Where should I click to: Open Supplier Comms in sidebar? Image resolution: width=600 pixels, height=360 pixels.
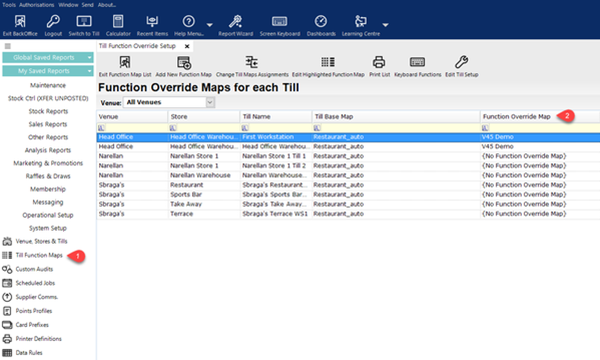30,297
